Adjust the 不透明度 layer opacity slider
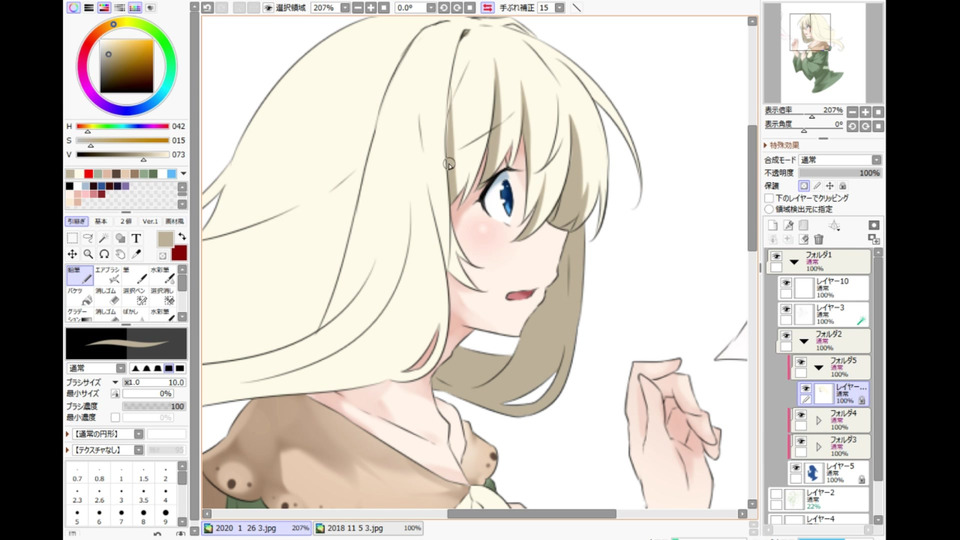This screenshot has width=960, height=540. click(840, 173)
